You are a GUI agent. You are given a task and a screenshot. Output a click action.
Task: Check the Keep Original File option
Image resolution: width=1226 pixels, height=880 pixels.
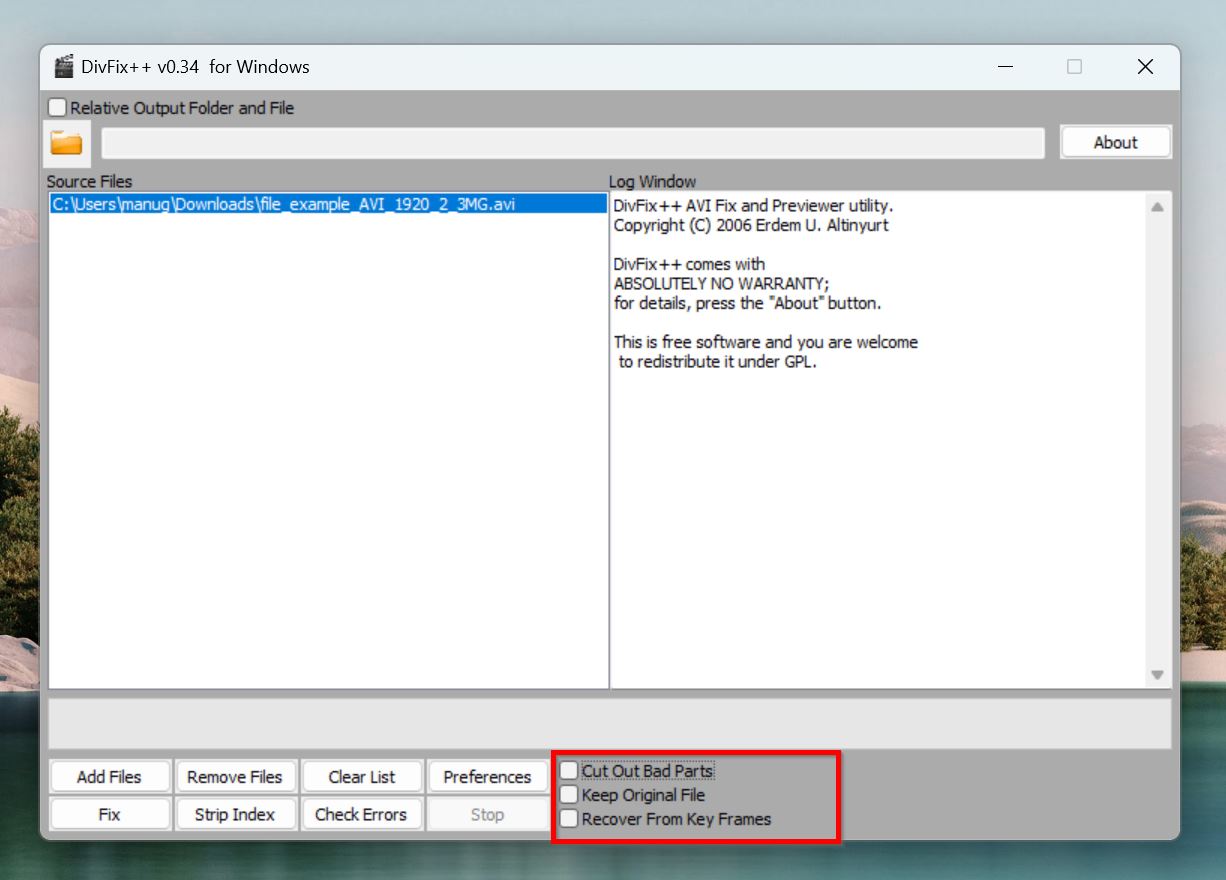569,794
